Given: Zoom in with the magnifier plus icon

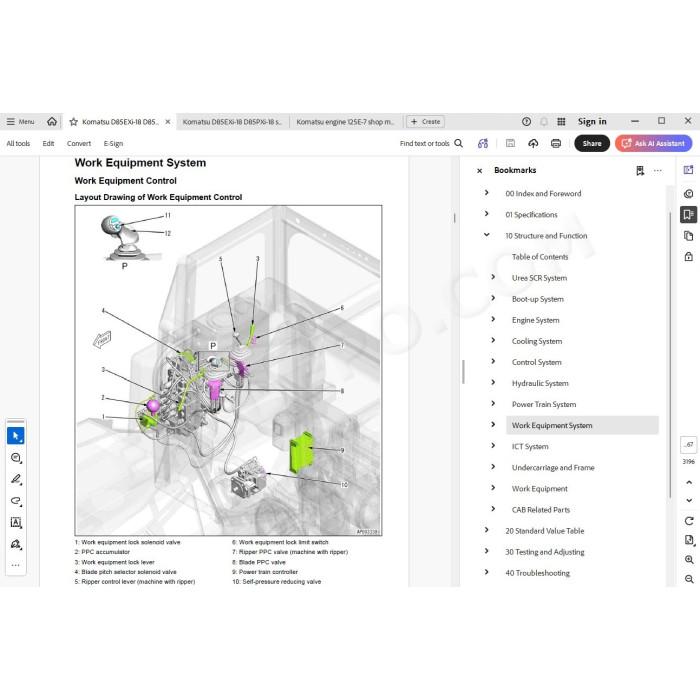Looking at the screenshot, I should tap(689, 559).
